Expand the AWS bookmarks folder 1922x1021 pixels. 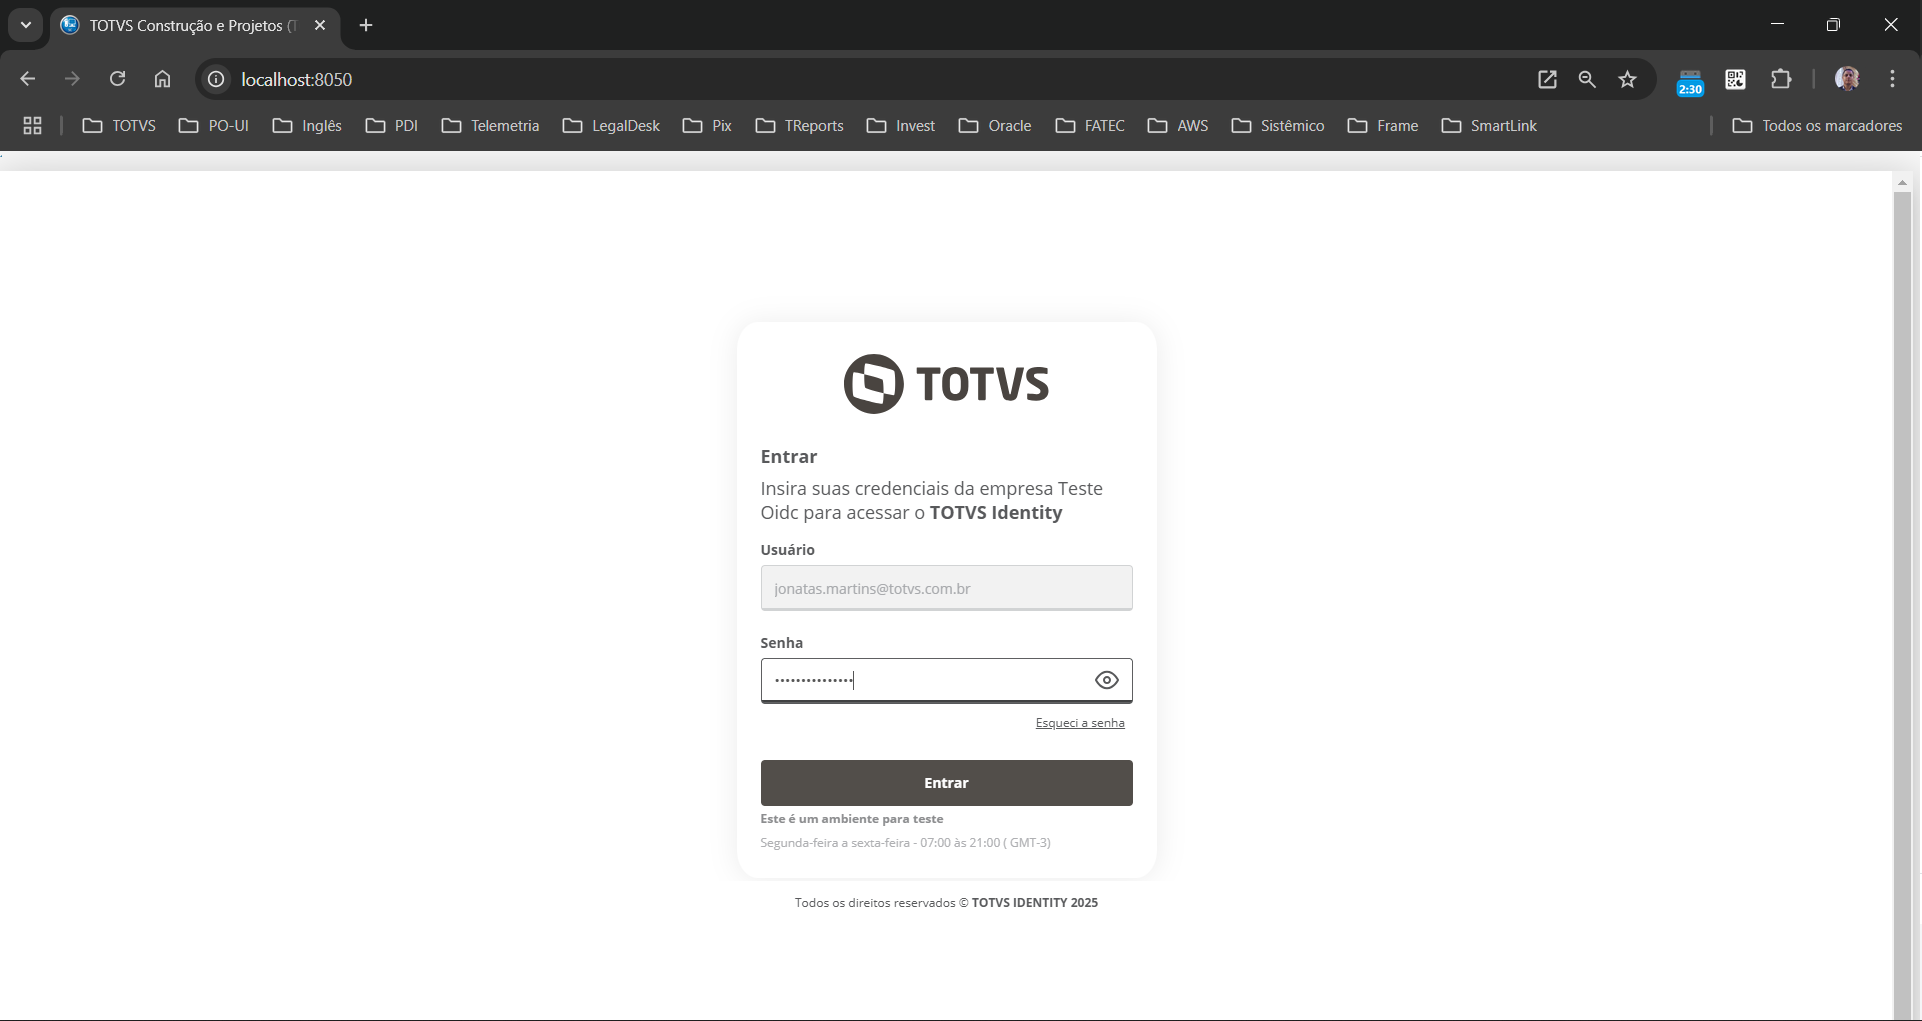(x=1179, y=126)
